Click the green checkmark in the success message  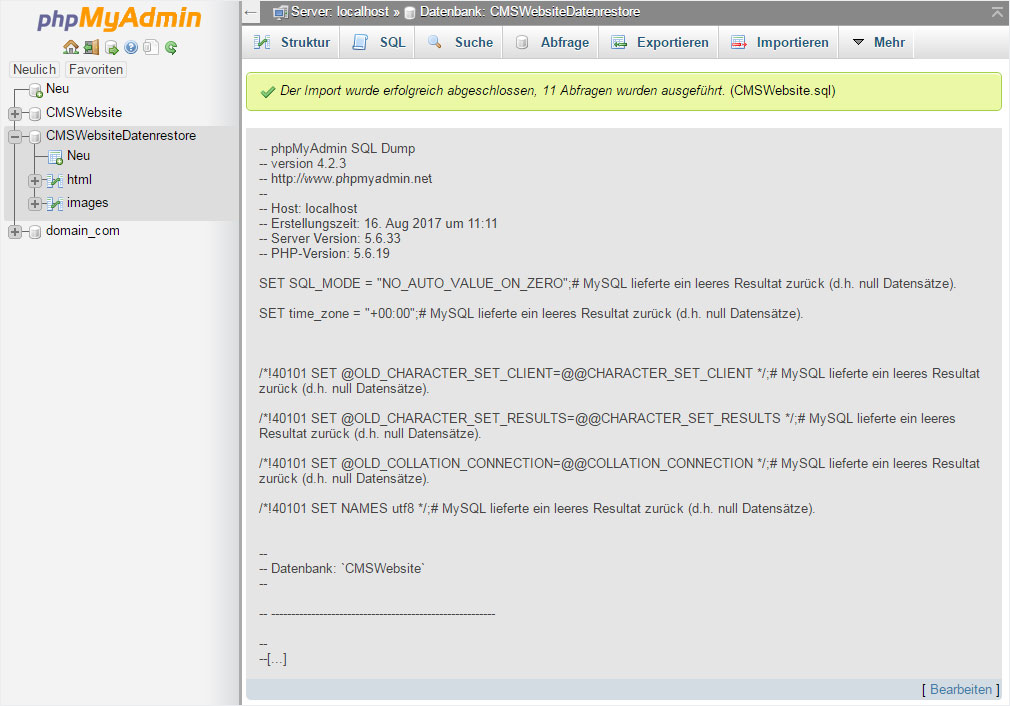coord(268,91)
